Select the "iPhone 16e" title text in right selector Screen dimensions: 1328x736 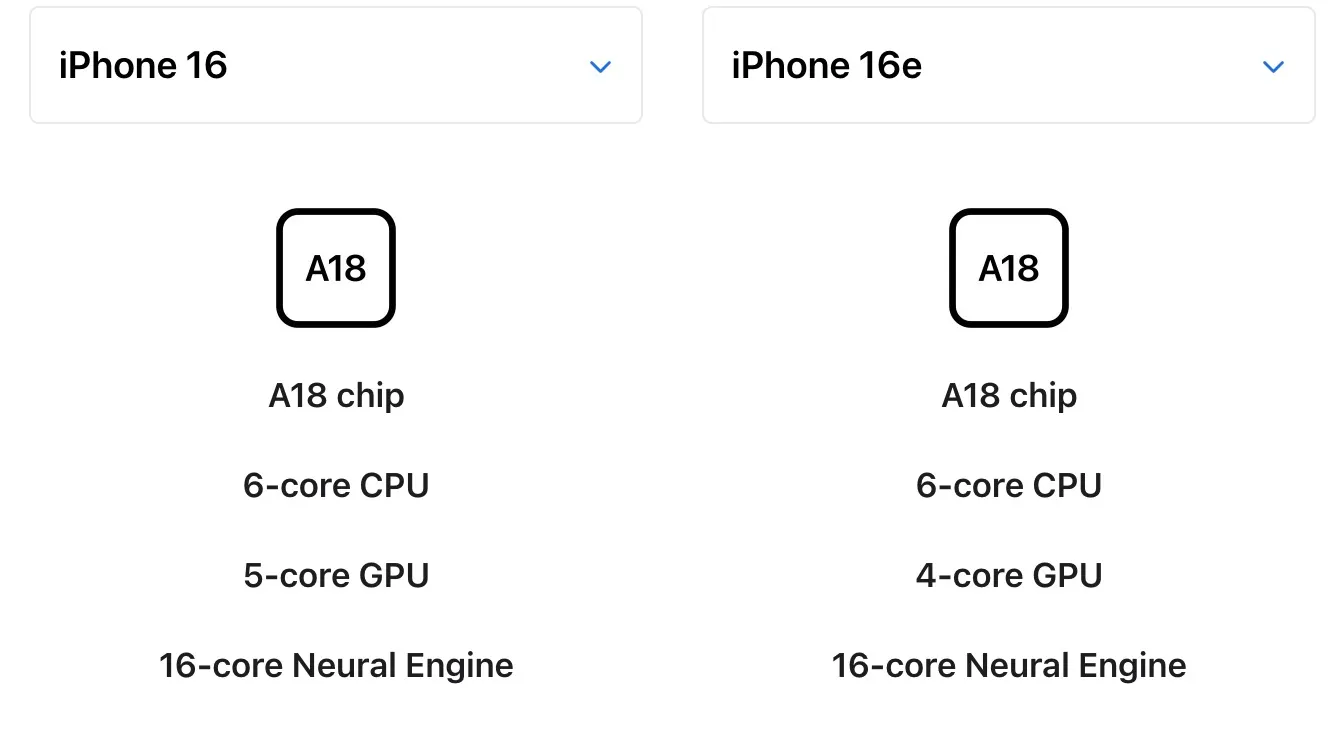(x=827, y=66)
